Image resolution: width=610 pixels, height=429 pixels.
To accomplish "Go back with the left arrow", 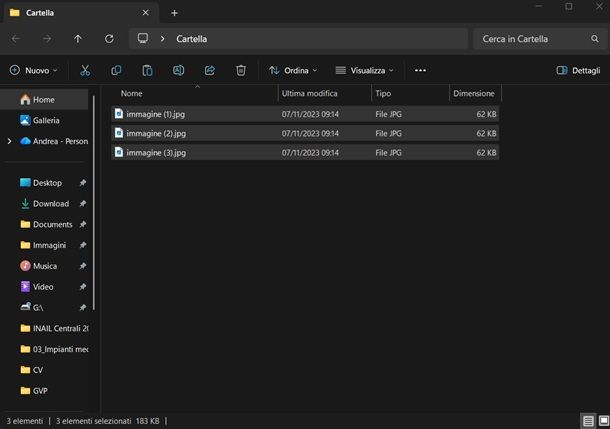I will click(16, 39).
